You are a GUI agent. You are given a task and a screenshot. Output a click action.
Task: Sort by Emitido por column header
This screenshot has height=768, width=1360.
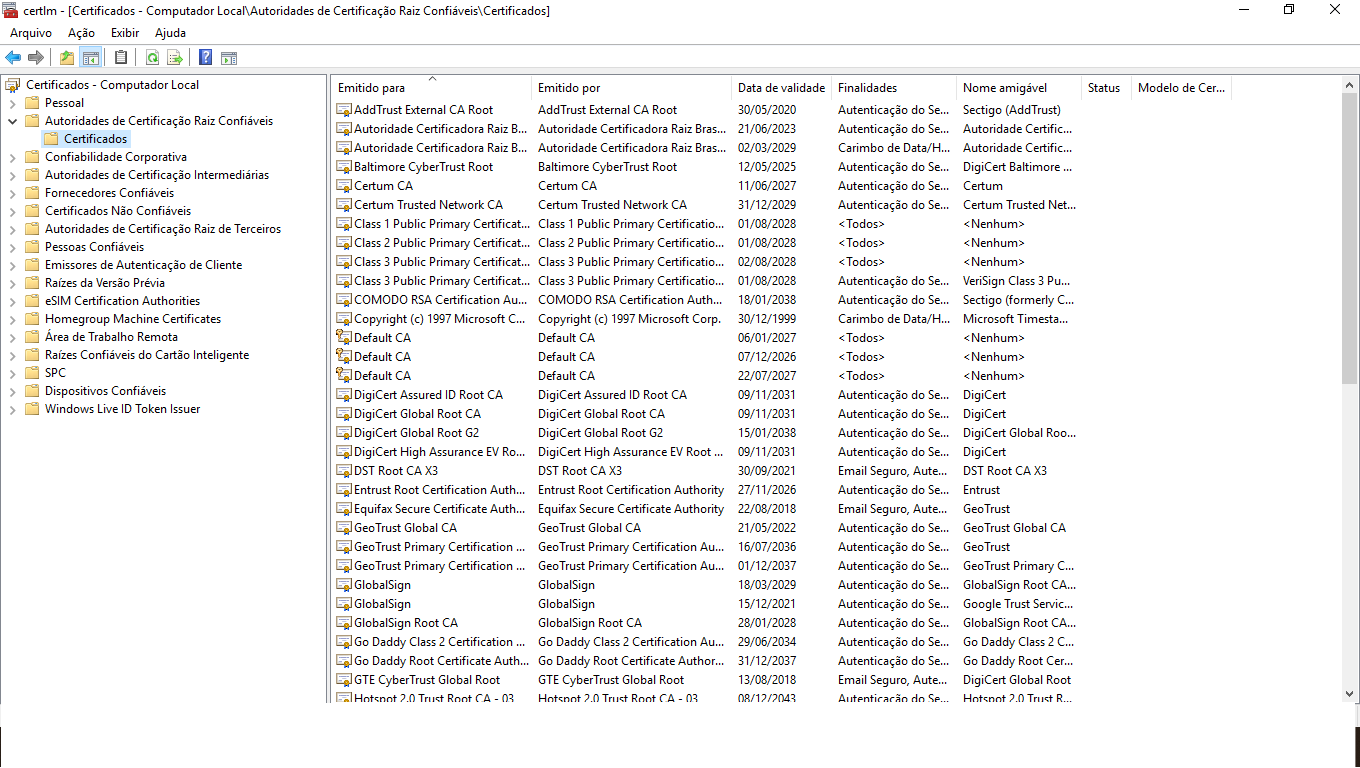click(632, 88)
